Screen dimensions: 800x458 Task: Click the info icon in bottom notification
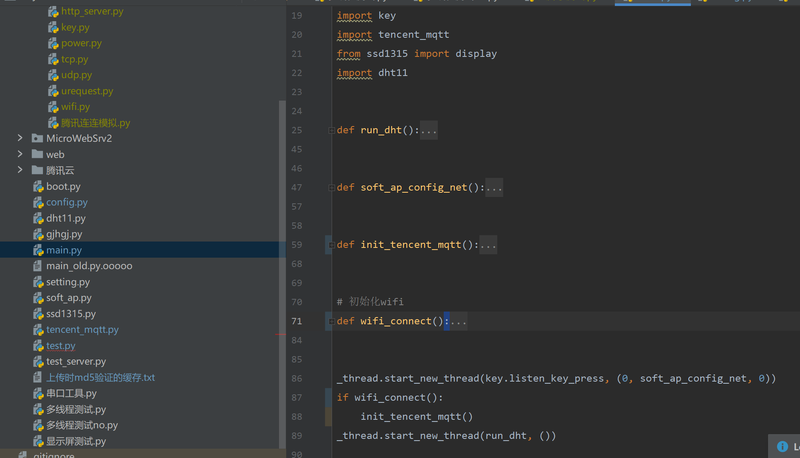(782, 447)
